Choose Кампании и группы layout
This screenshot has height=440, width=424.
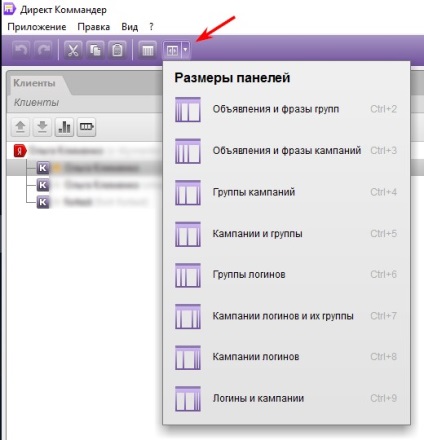286,233
